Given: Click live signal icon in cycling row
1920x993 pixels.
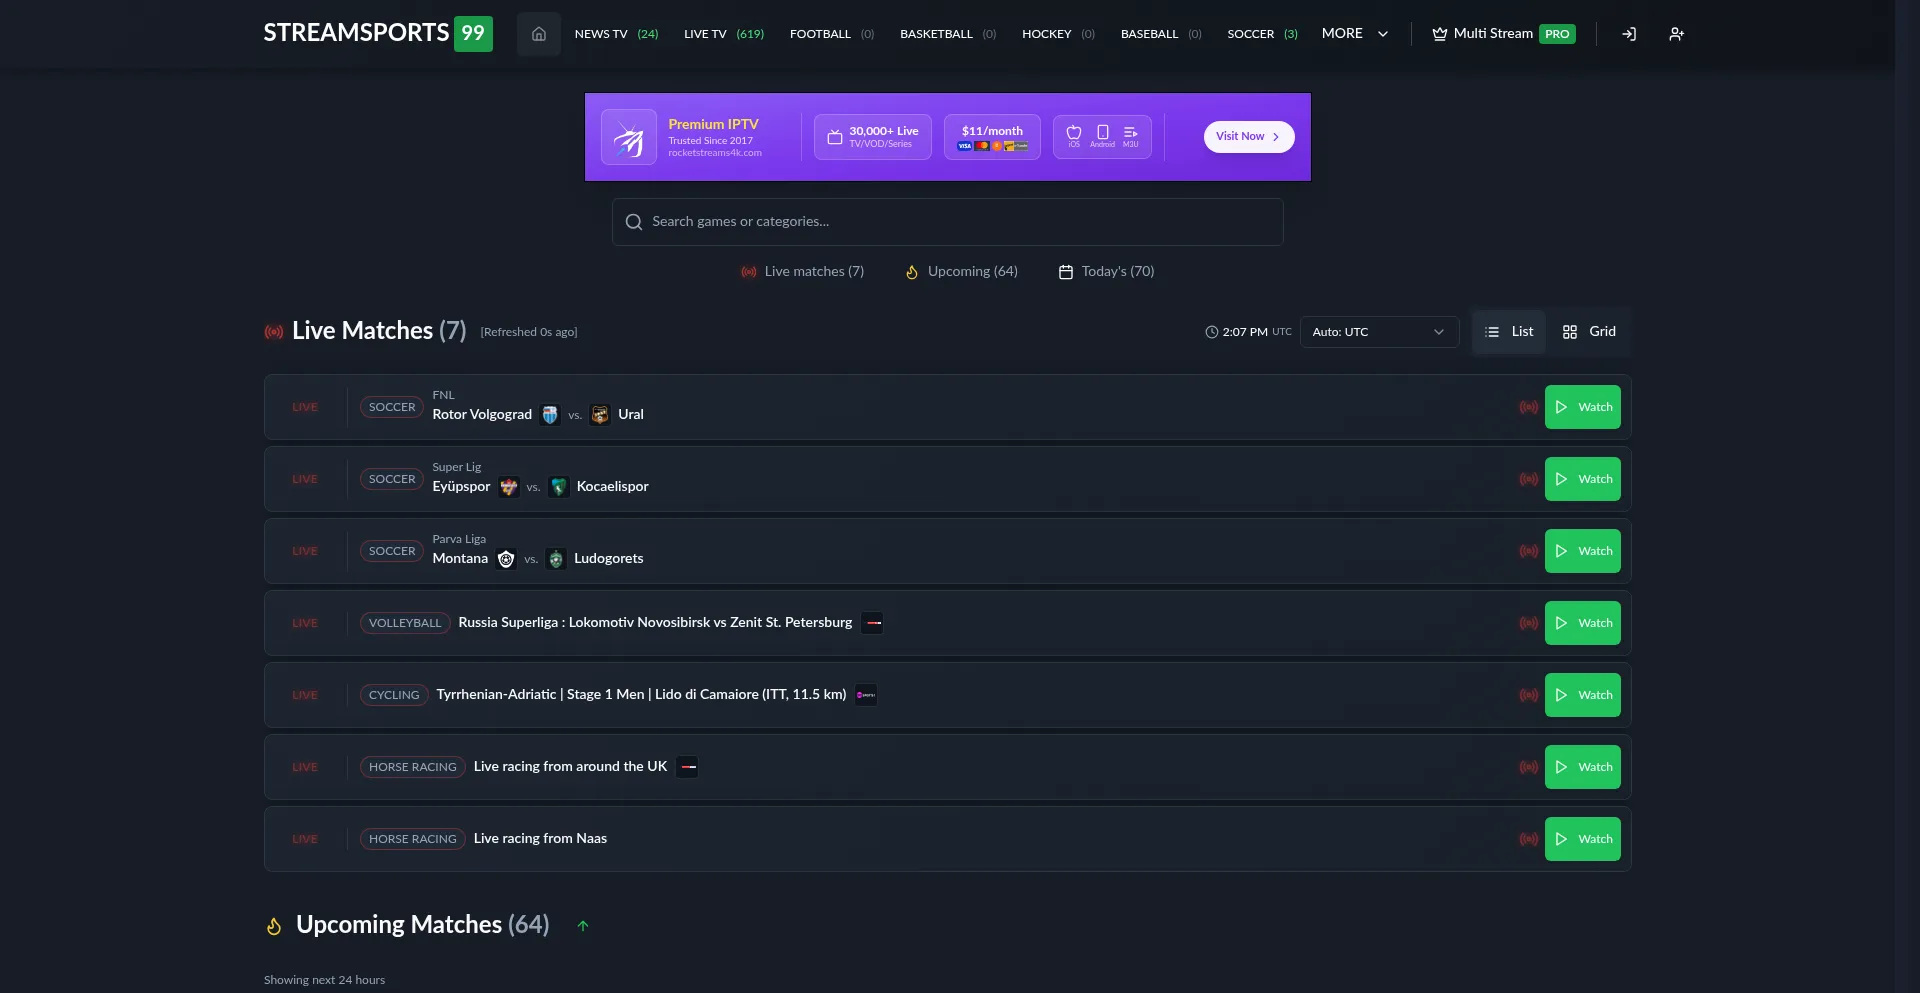Looking at the screenshot, I should click(1529, 695).
